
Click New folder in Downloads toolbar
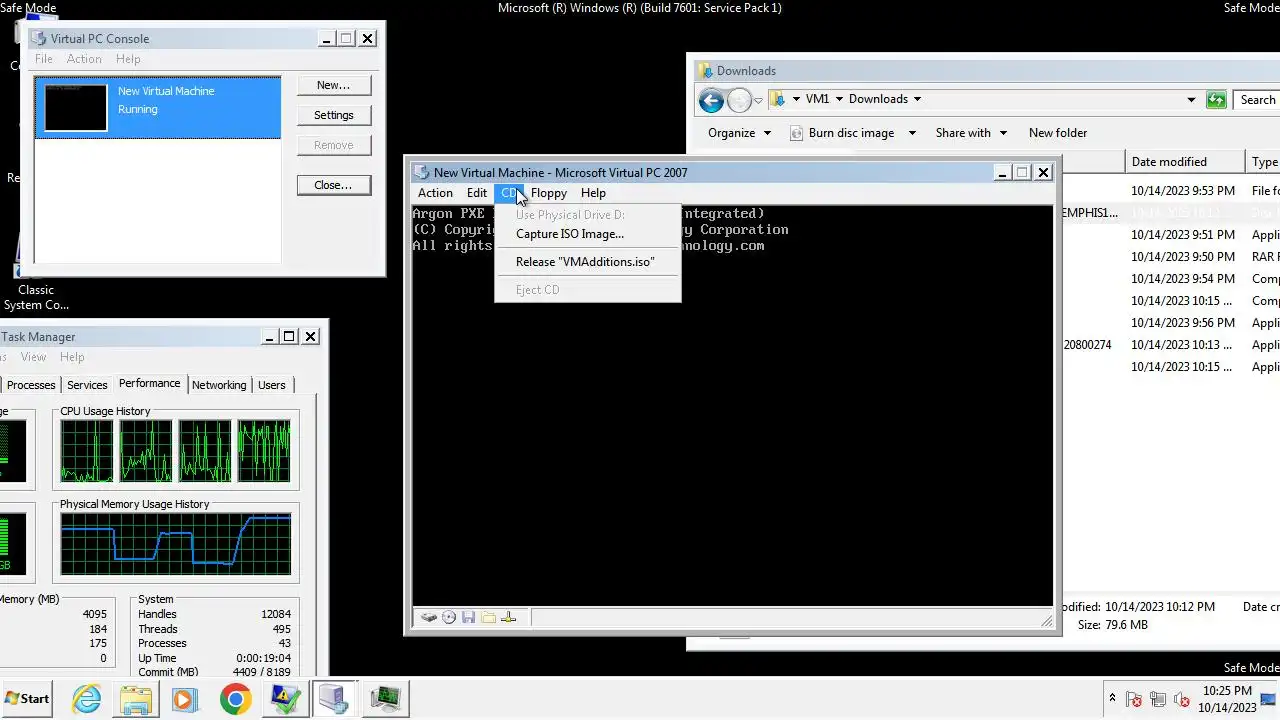1058,133
